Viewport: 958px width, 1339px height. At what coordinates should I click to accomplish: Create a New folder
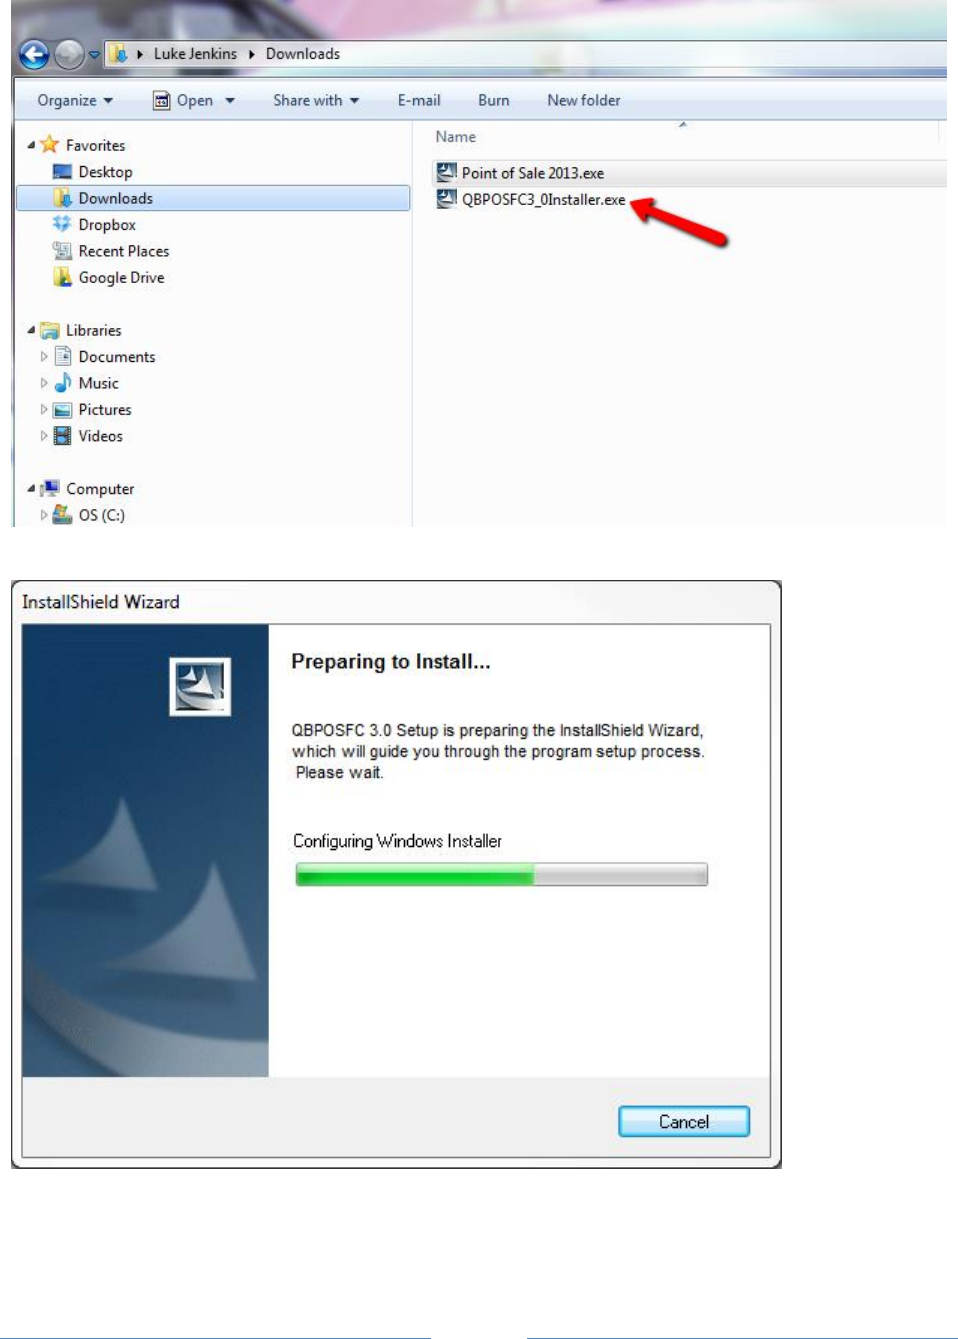click(584, 100)
